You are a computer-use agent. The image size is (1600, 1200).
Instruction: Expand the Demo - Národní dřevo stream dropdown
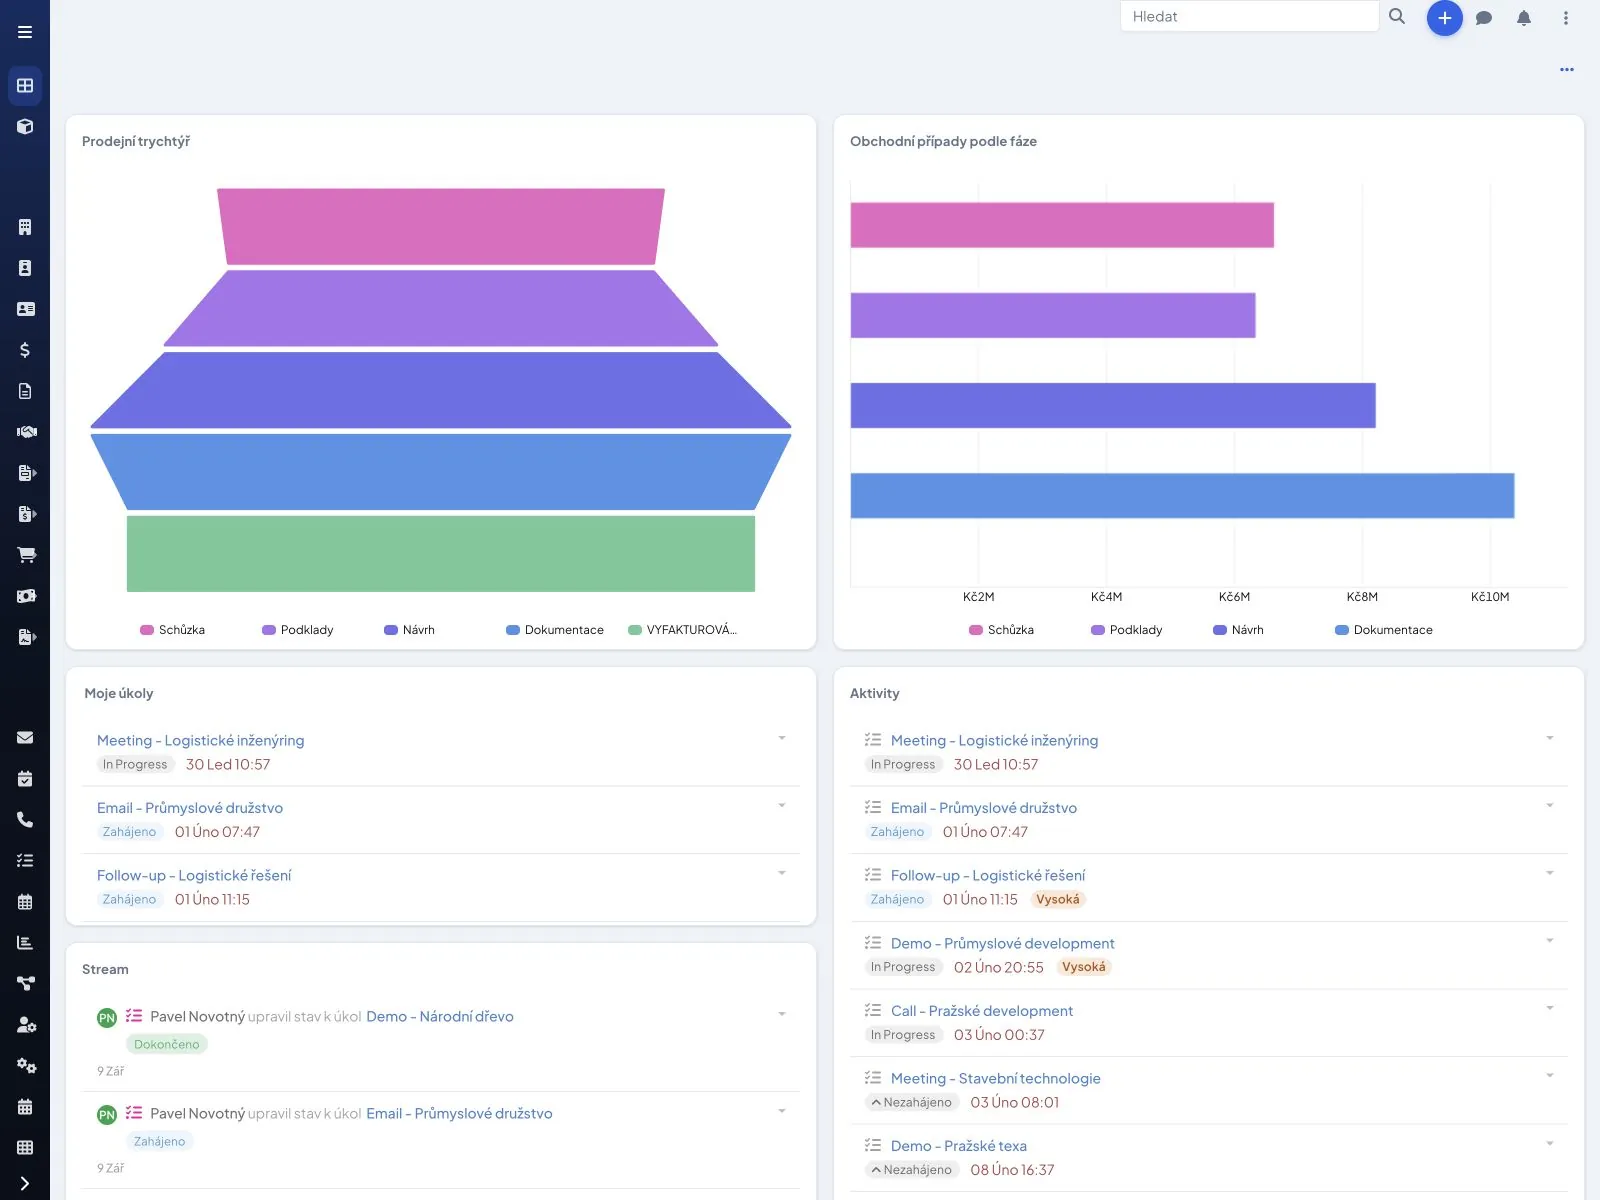click(782, 1014)
